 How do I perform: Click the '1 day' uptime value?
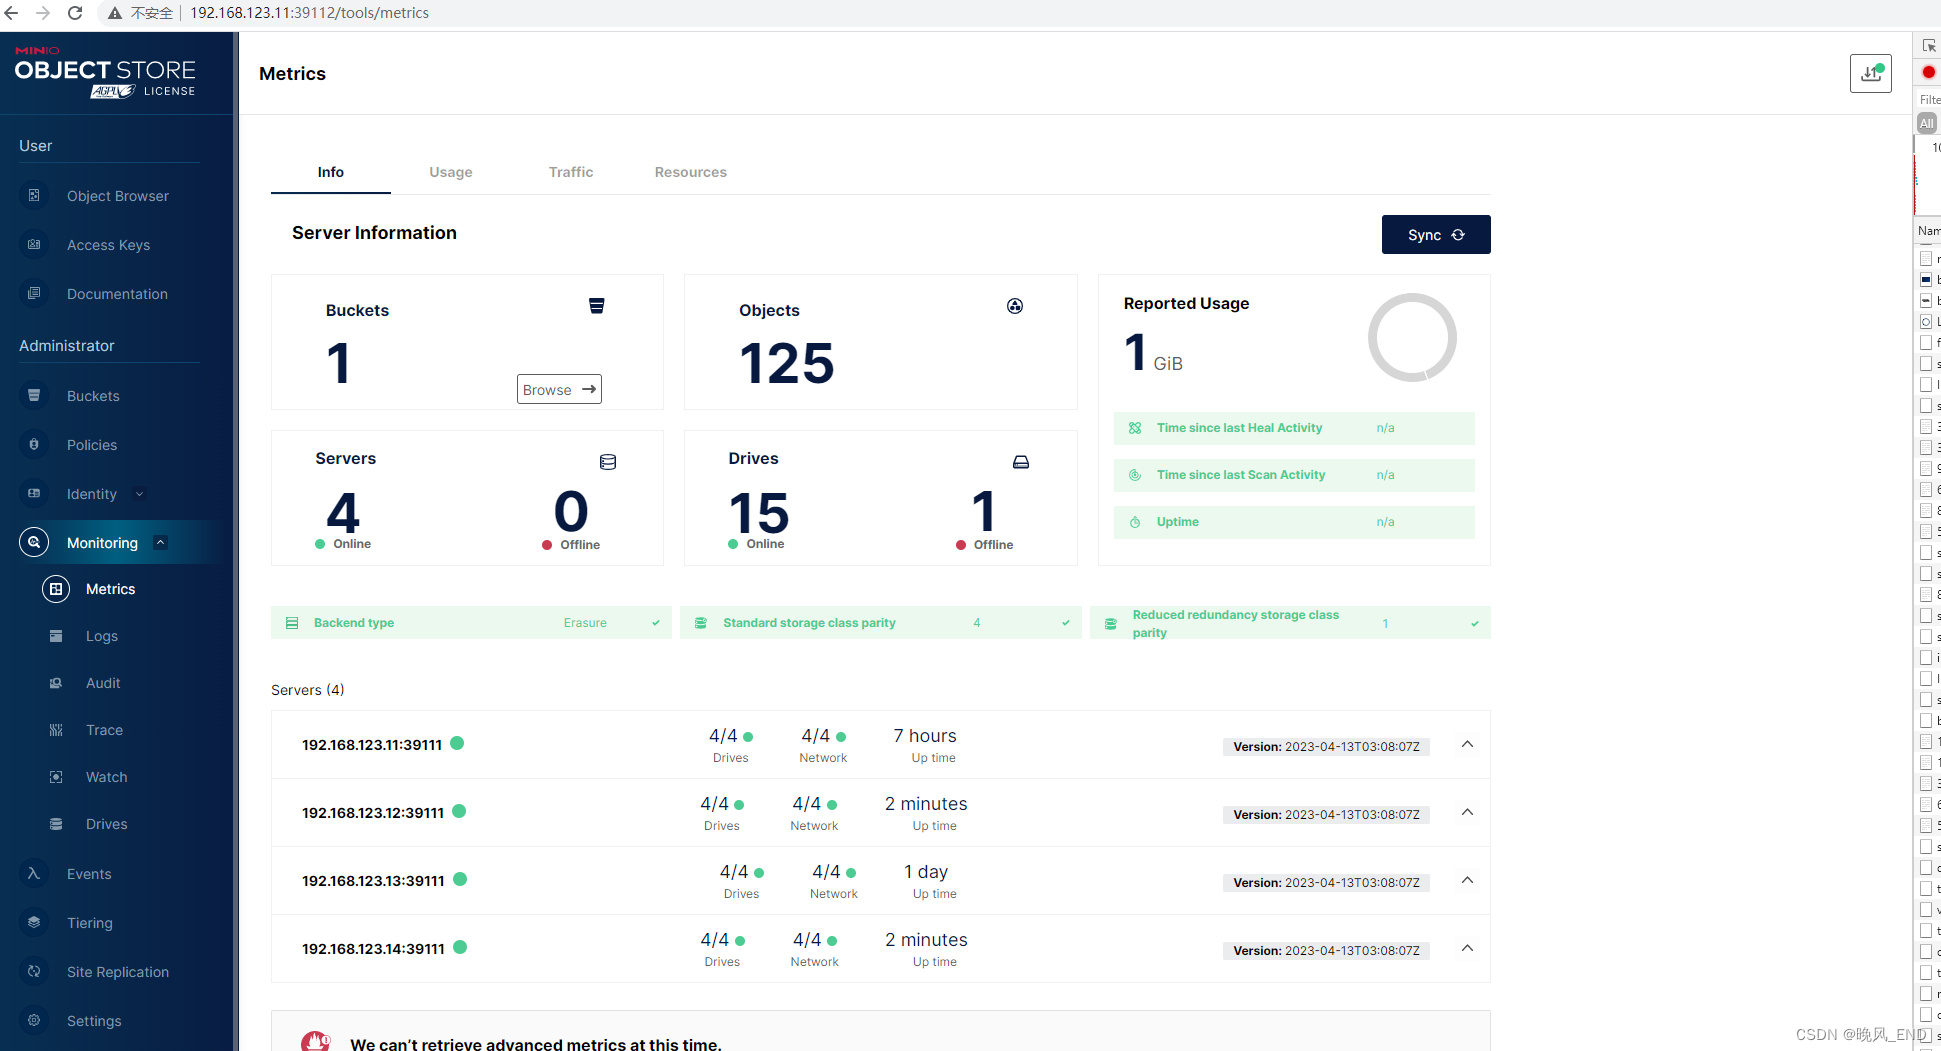click(926, 872)
